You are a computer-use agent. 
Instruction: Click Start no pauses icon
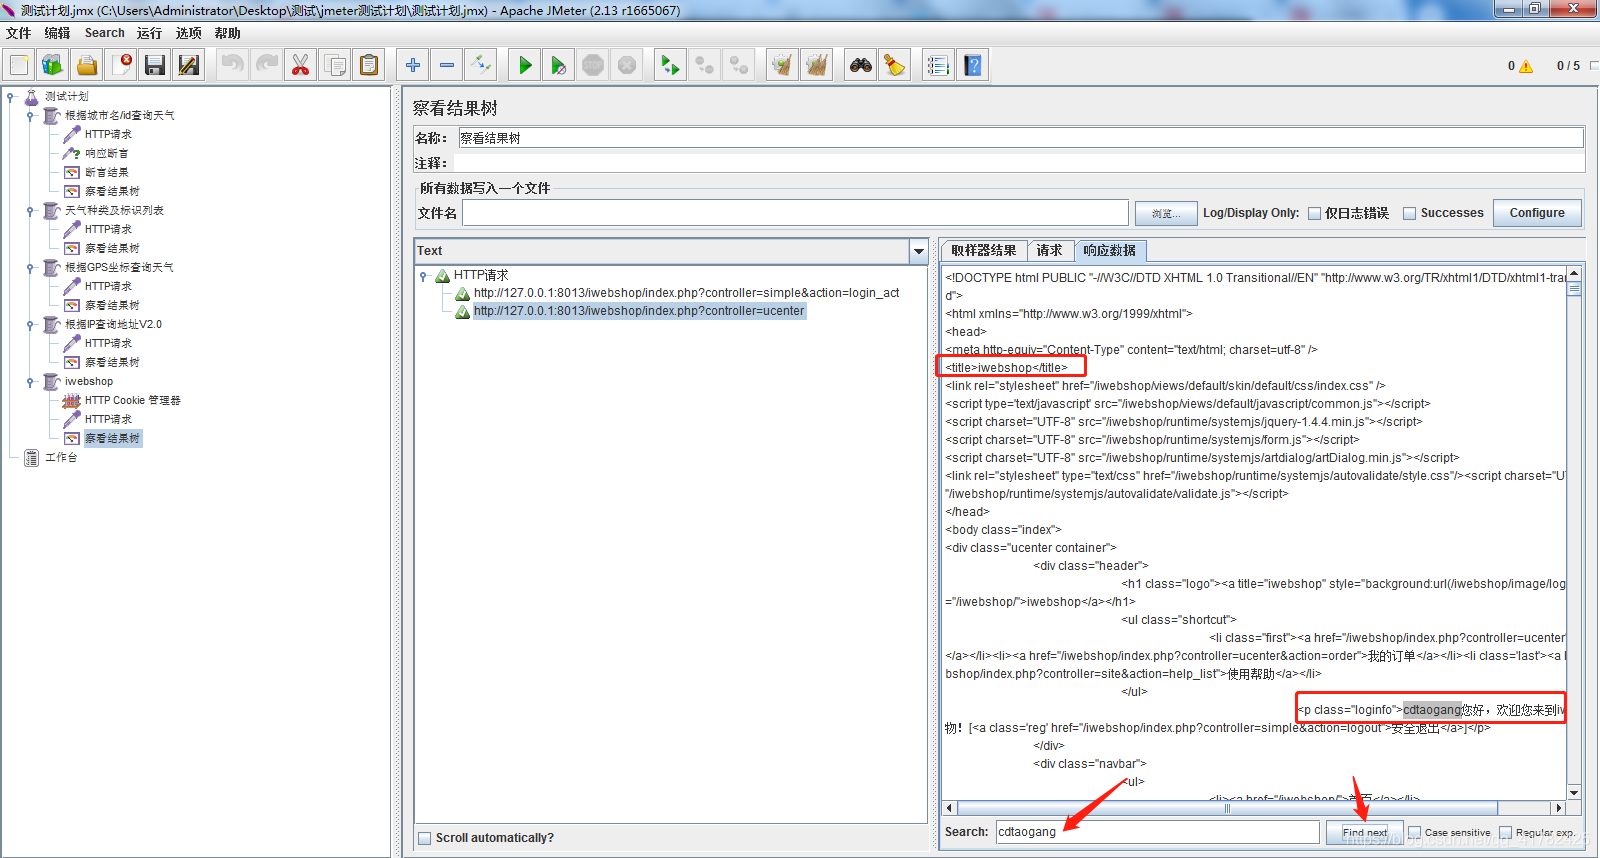[559, 65]
